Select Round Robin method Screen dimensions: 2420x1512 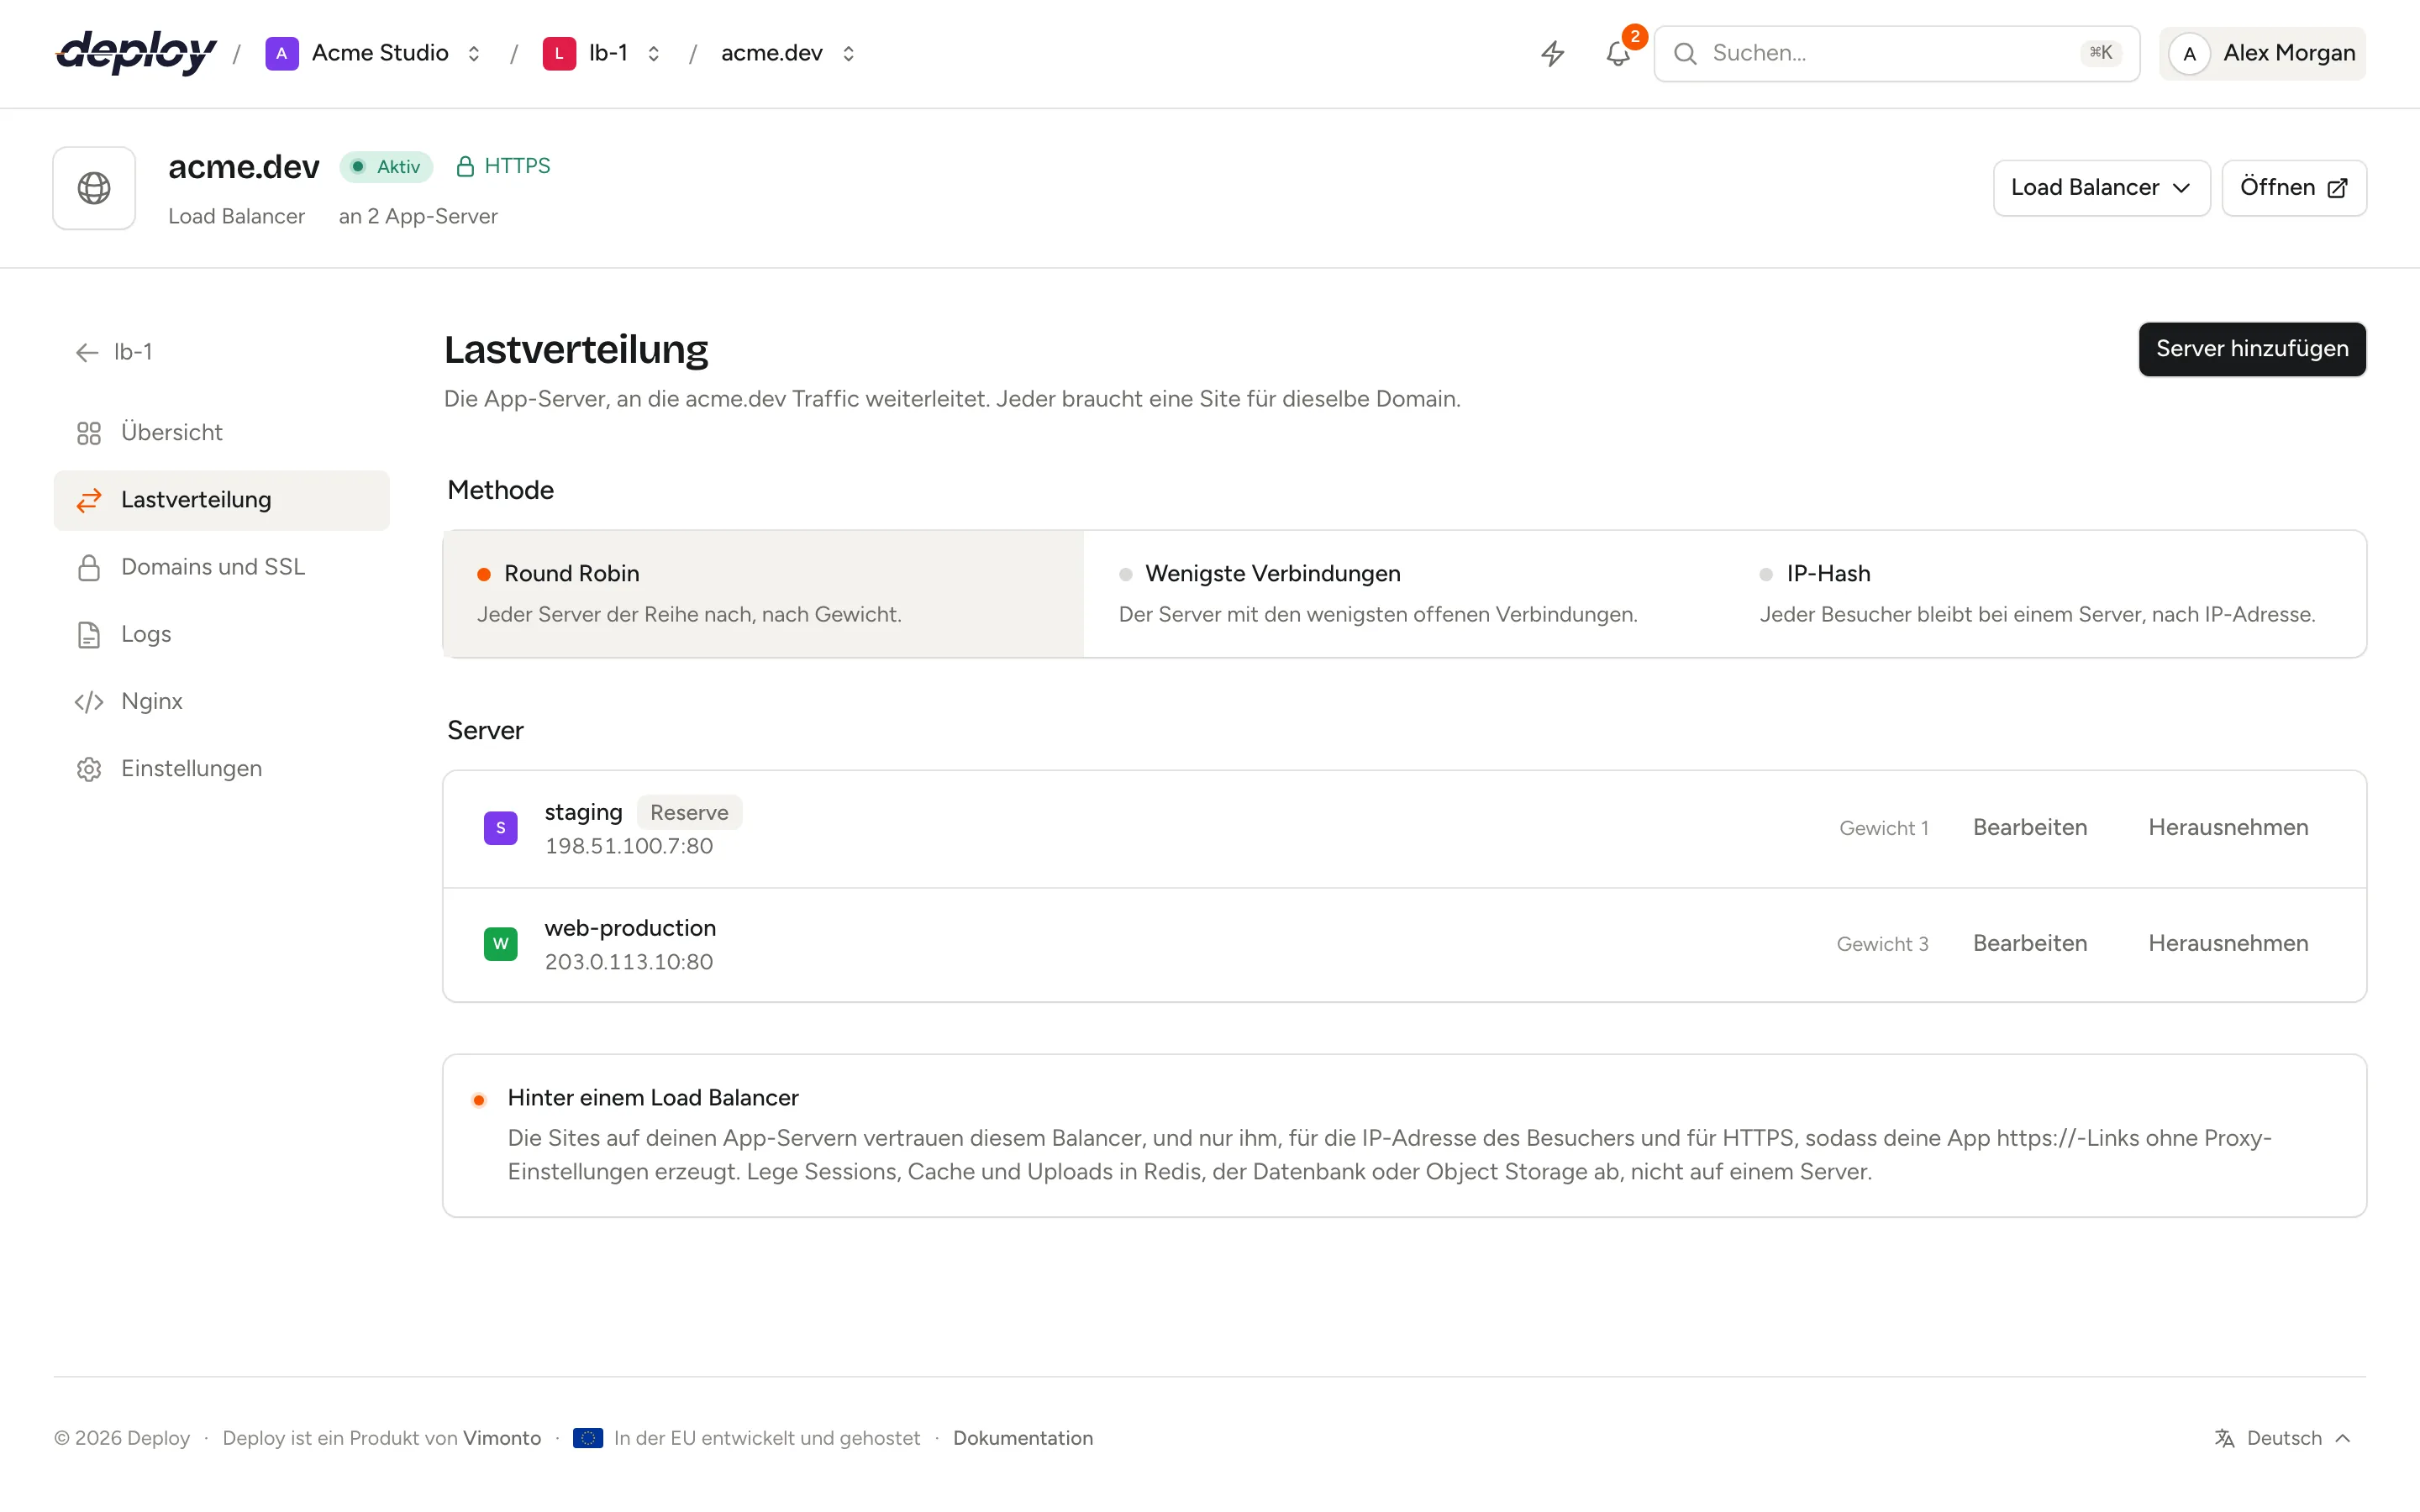(764, 594)
